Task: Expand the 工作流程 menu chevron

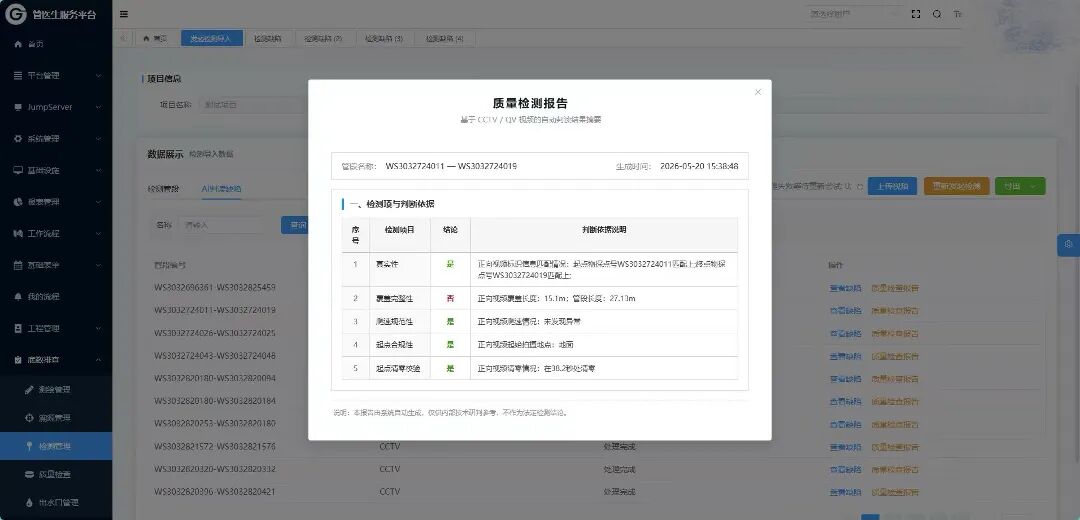Action: (x=98, y=233)
